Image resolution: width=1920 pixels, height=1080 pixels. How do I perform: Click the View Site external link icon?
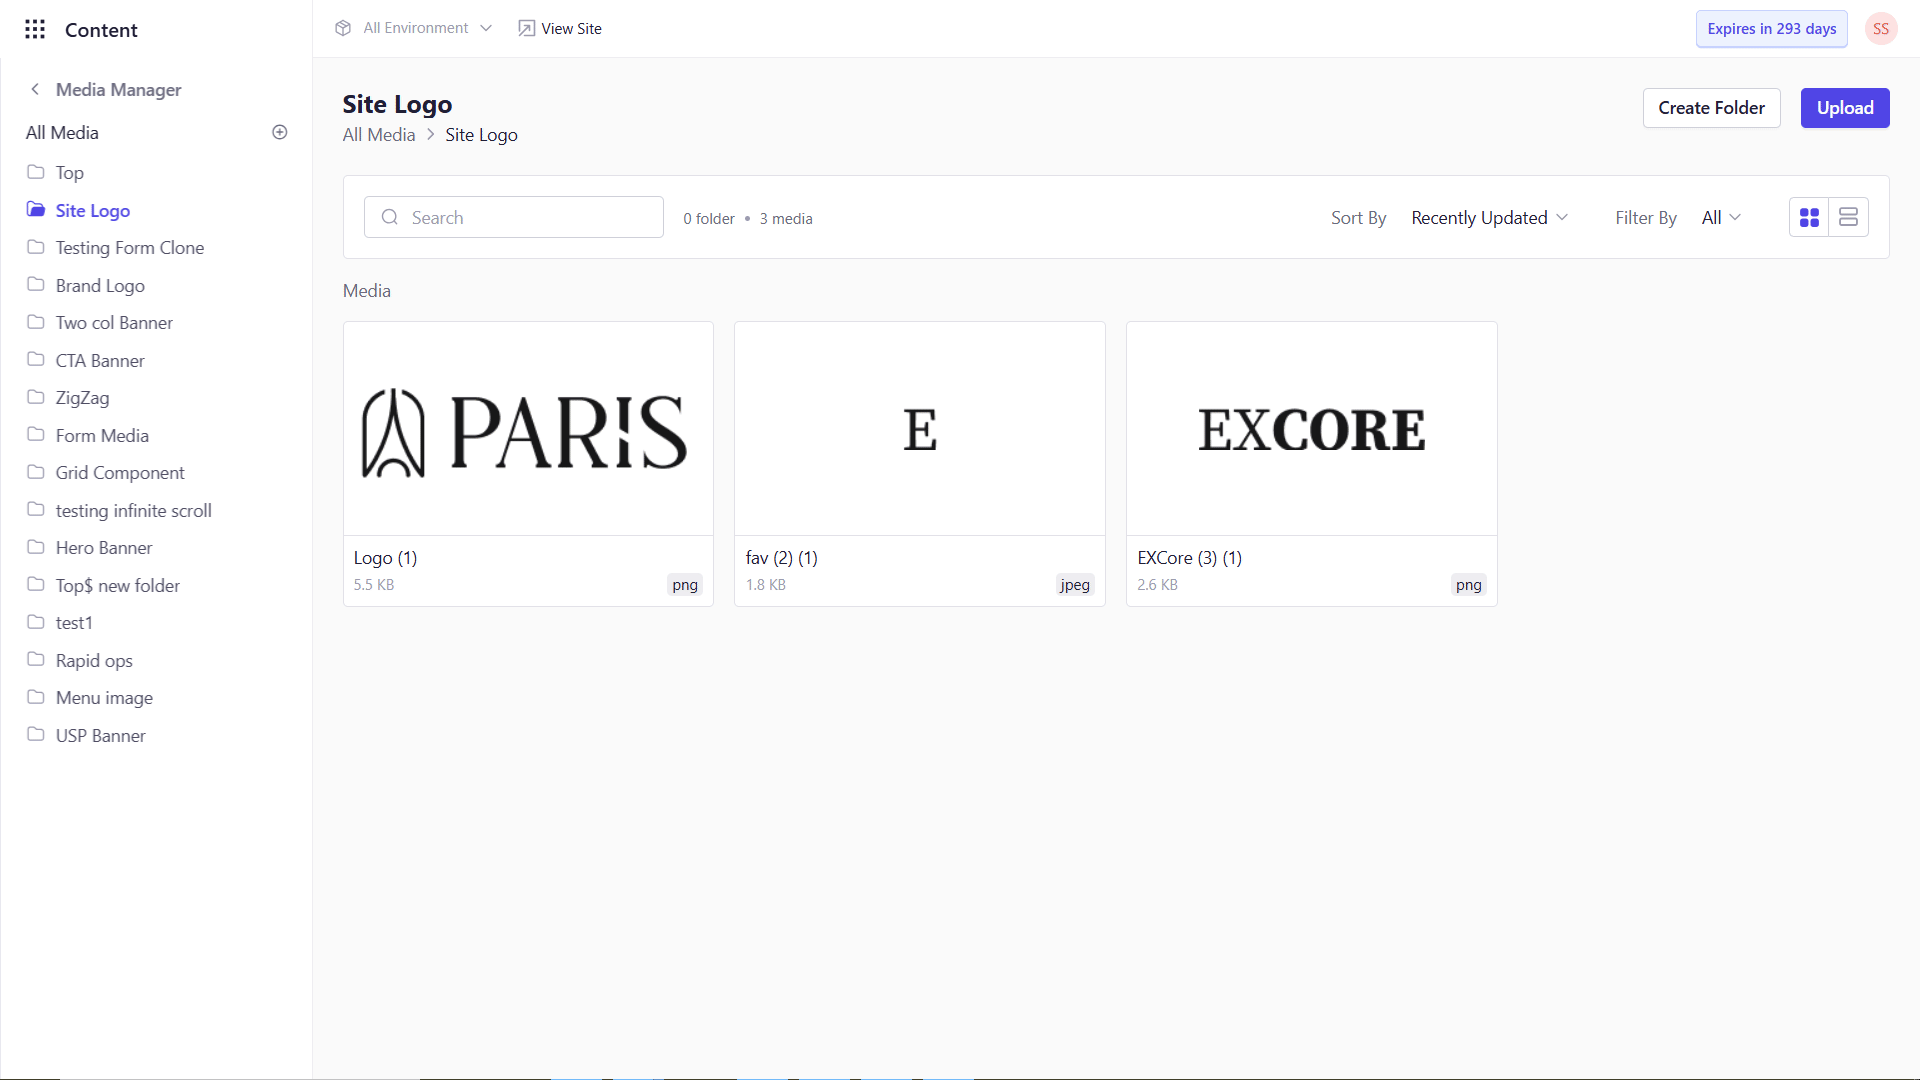(526, 28)
